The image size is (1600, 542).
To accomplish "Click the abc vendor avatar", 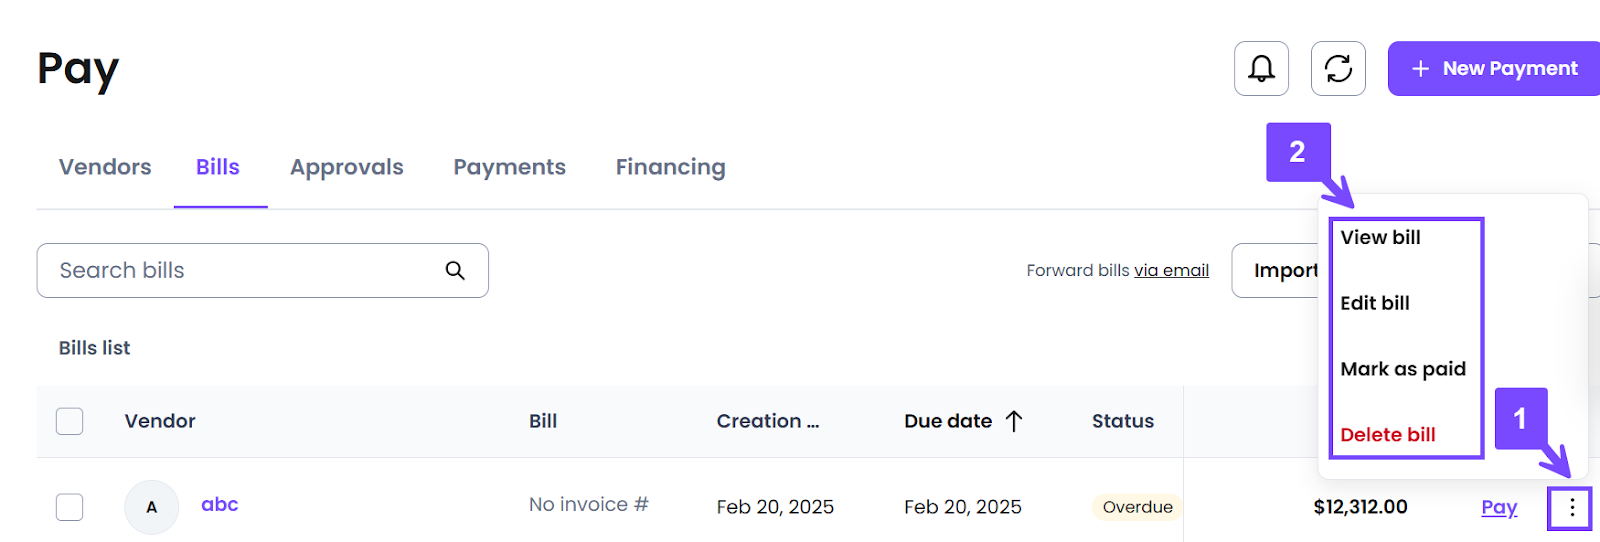I will (x=152, y=507).
